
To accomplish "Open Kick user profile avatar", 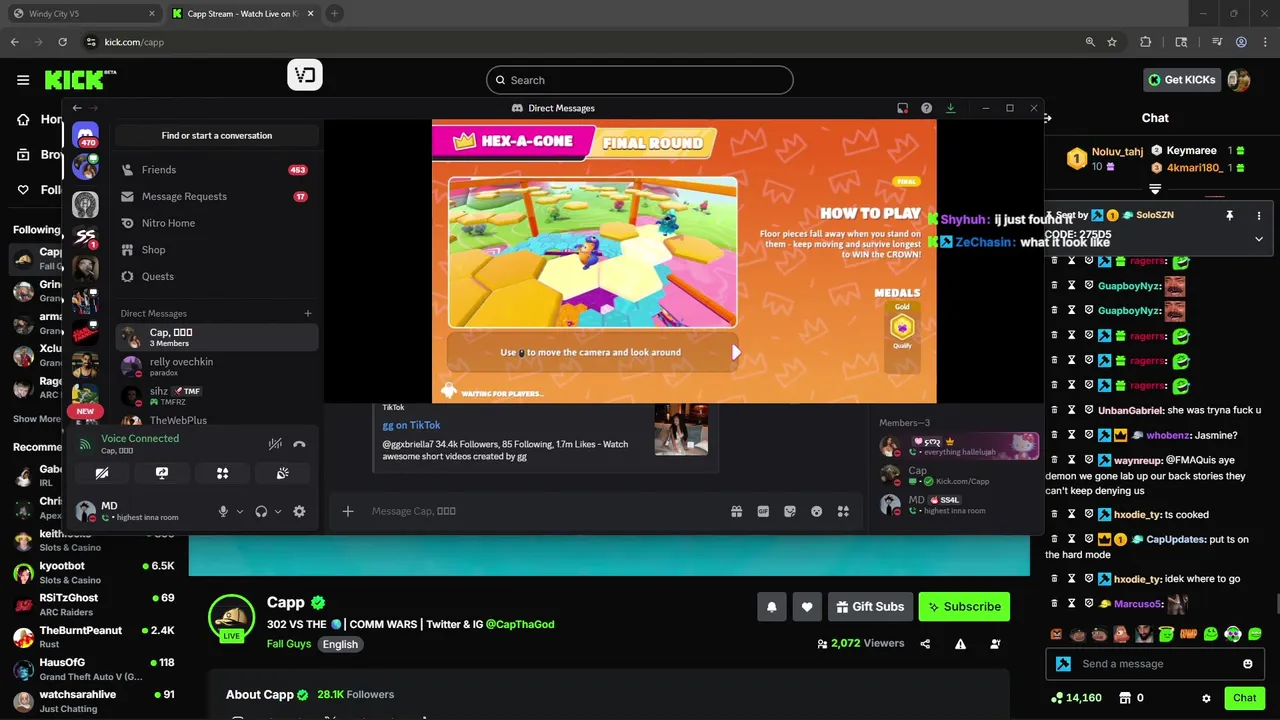I will 1239,80.
